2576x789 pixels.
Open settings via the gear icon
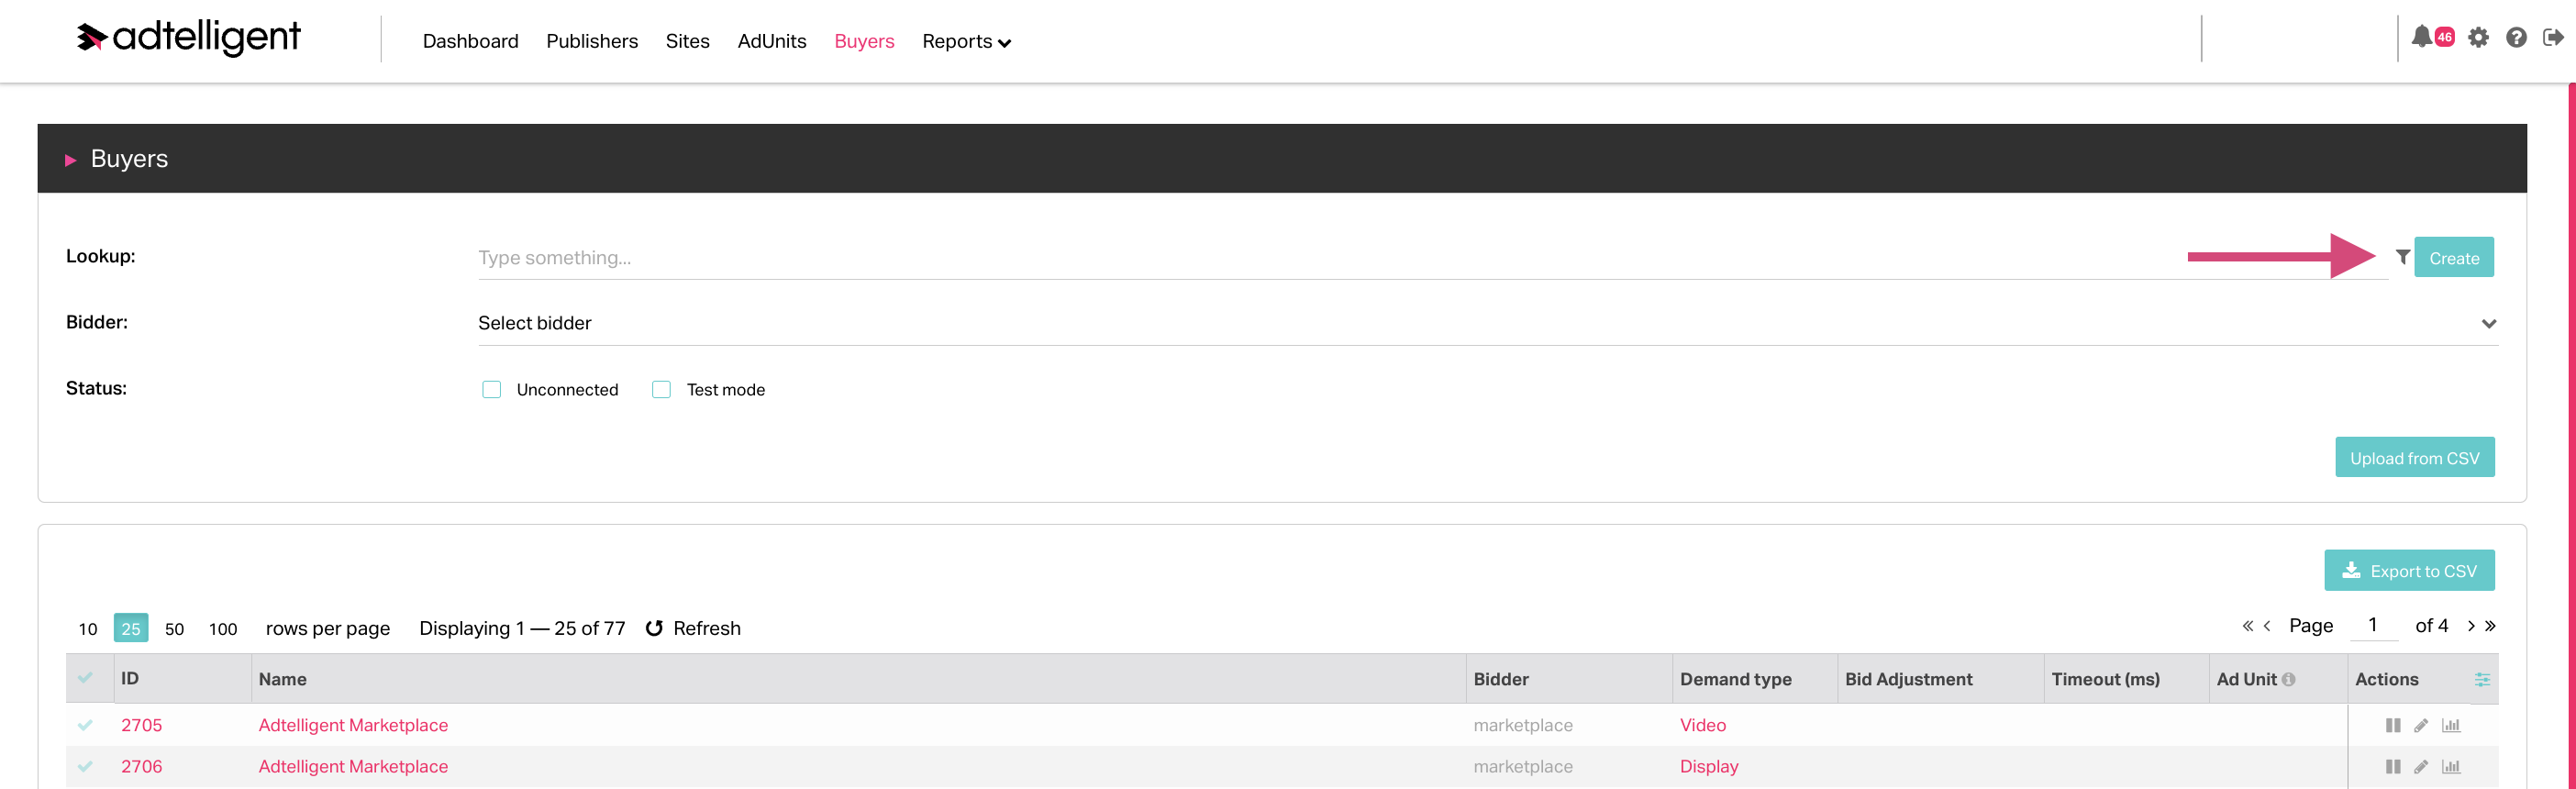[2478, 37]
